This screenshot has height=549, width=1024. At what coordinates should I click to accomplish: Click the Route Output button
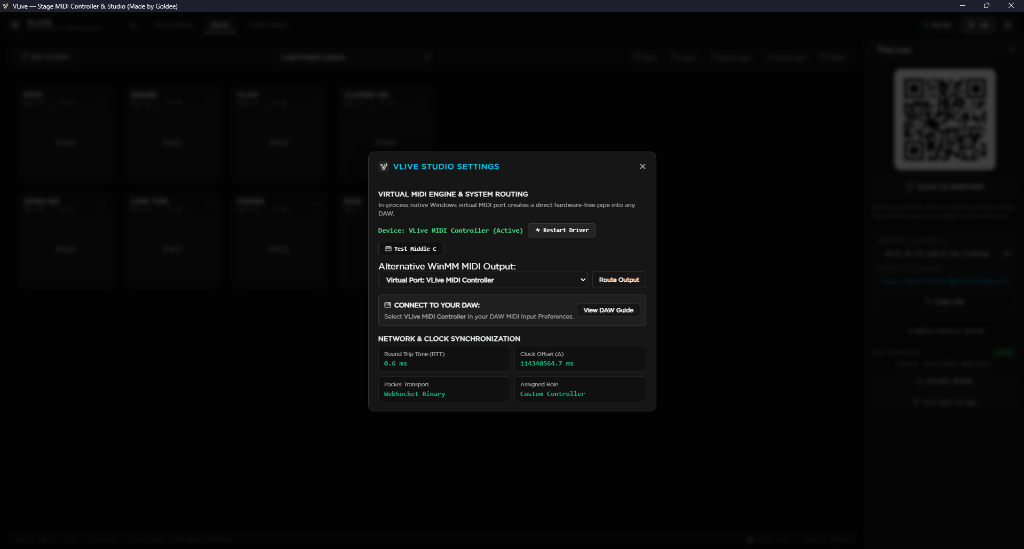(619, 280)
